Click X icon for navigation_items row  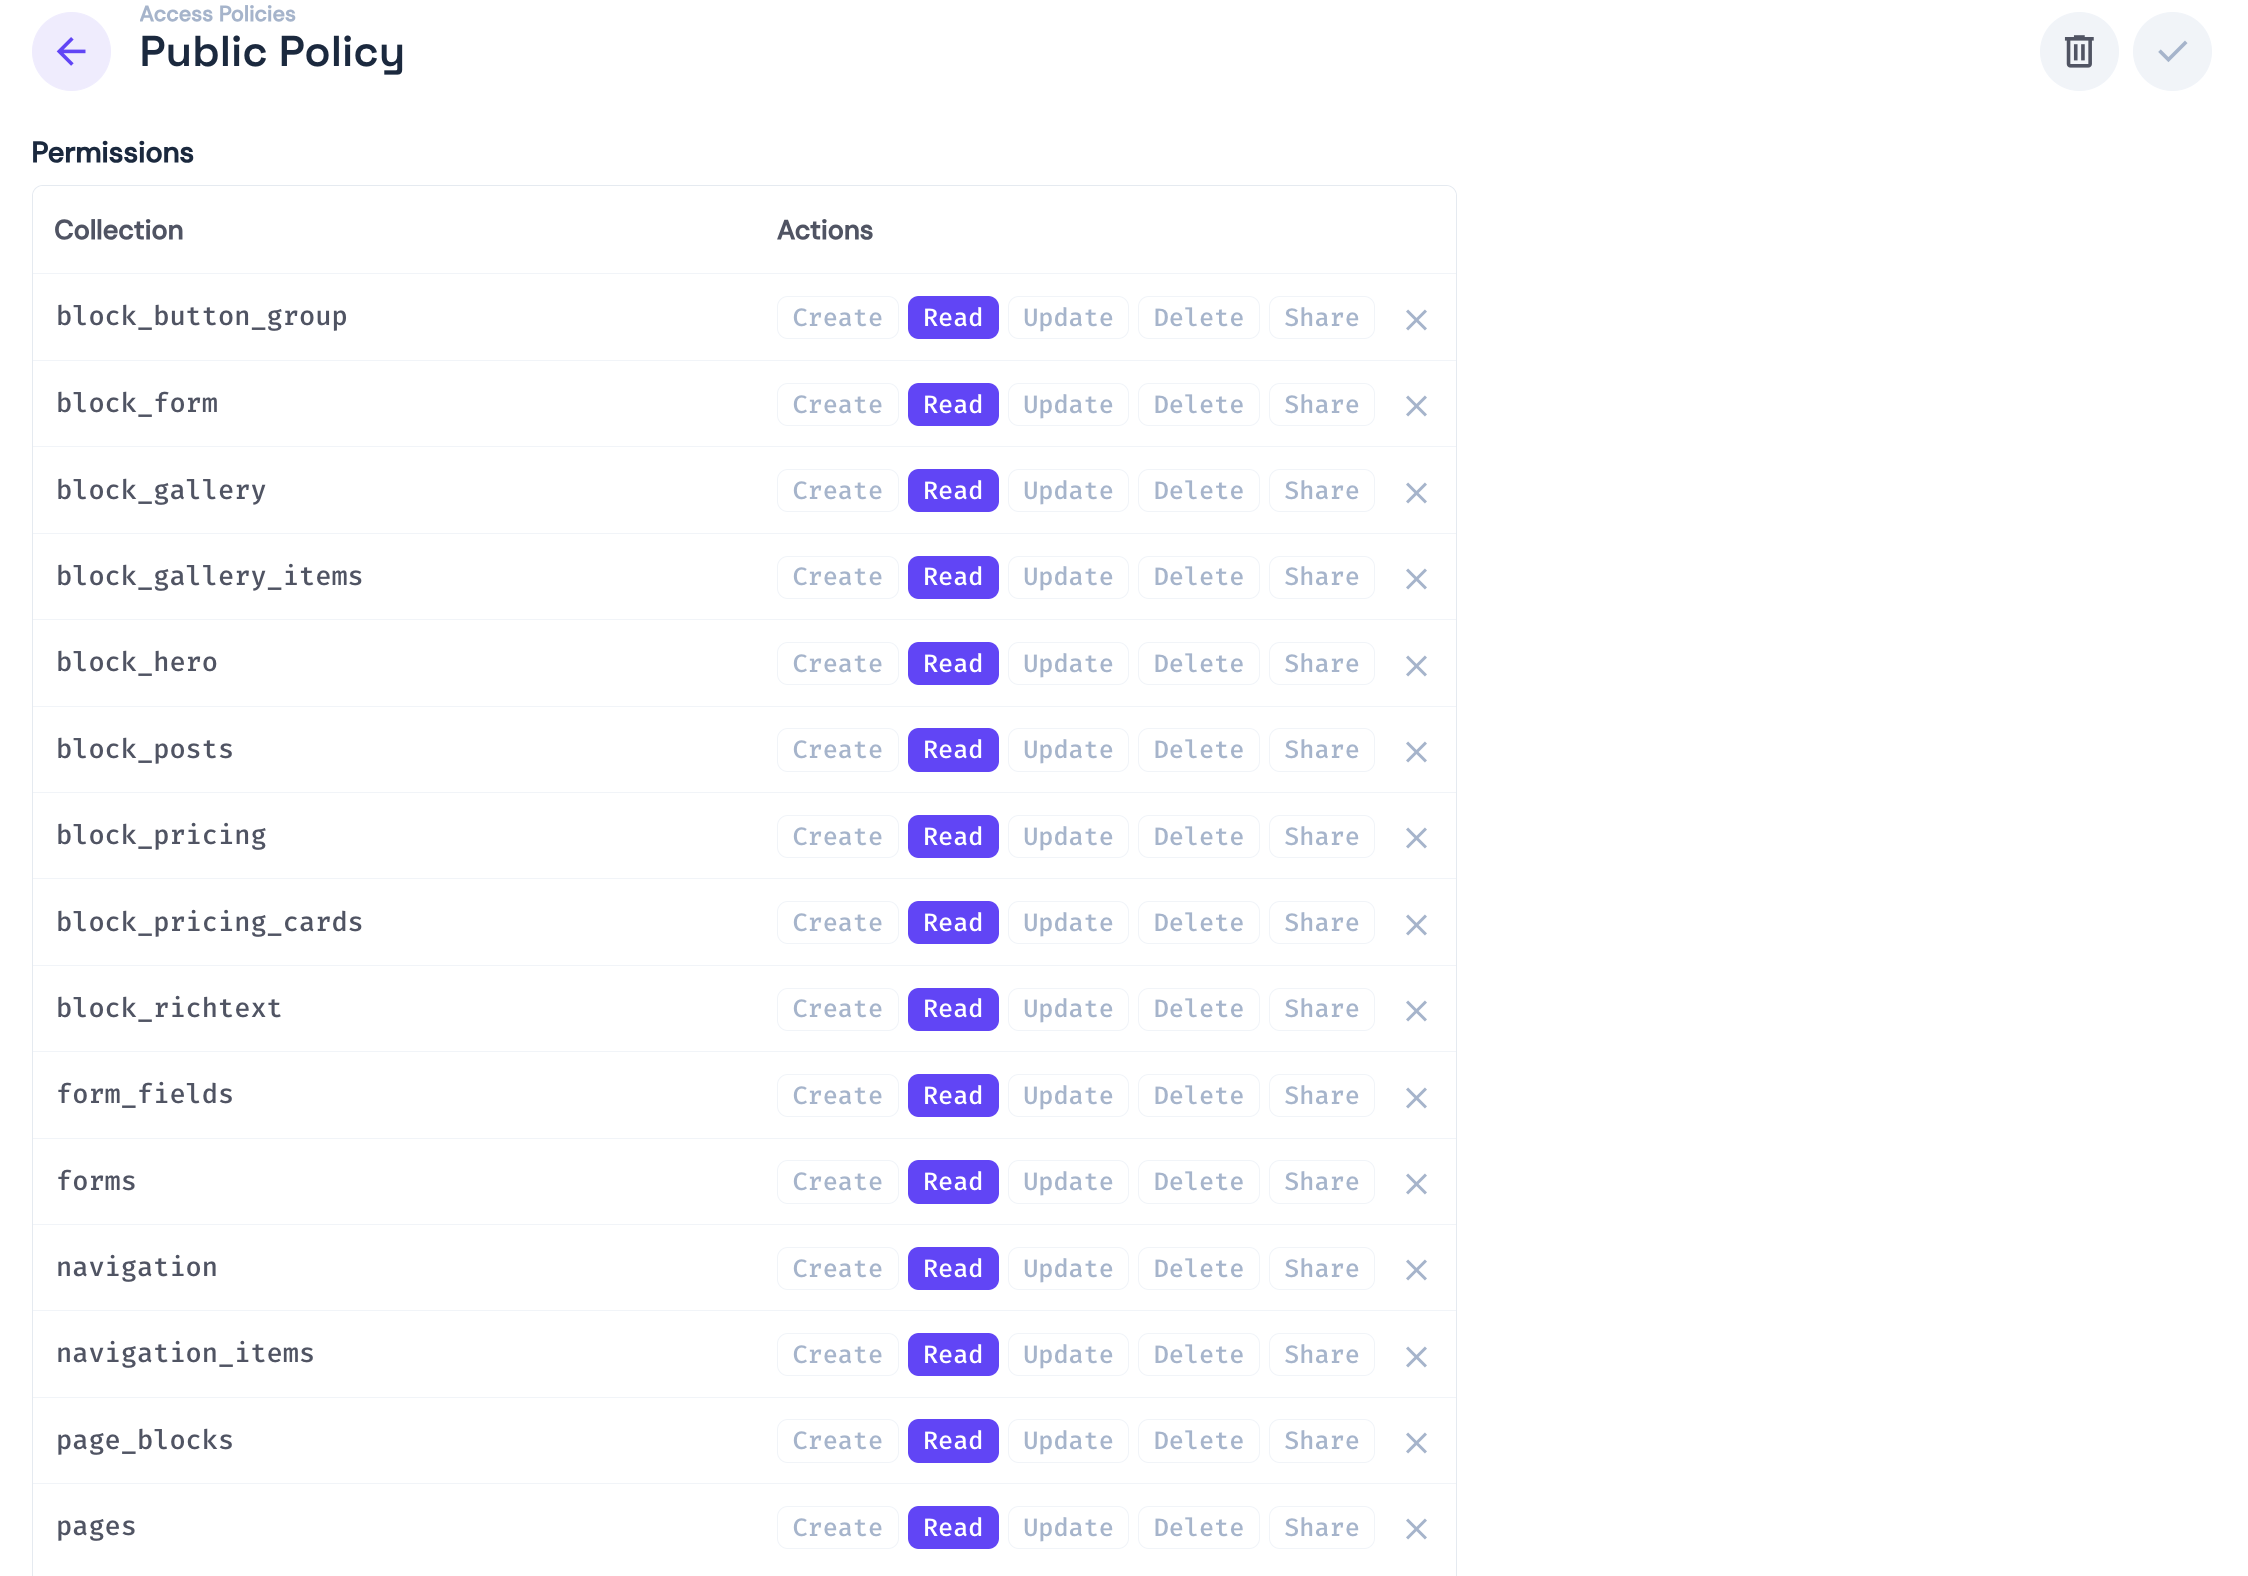coord(1415,1357)
